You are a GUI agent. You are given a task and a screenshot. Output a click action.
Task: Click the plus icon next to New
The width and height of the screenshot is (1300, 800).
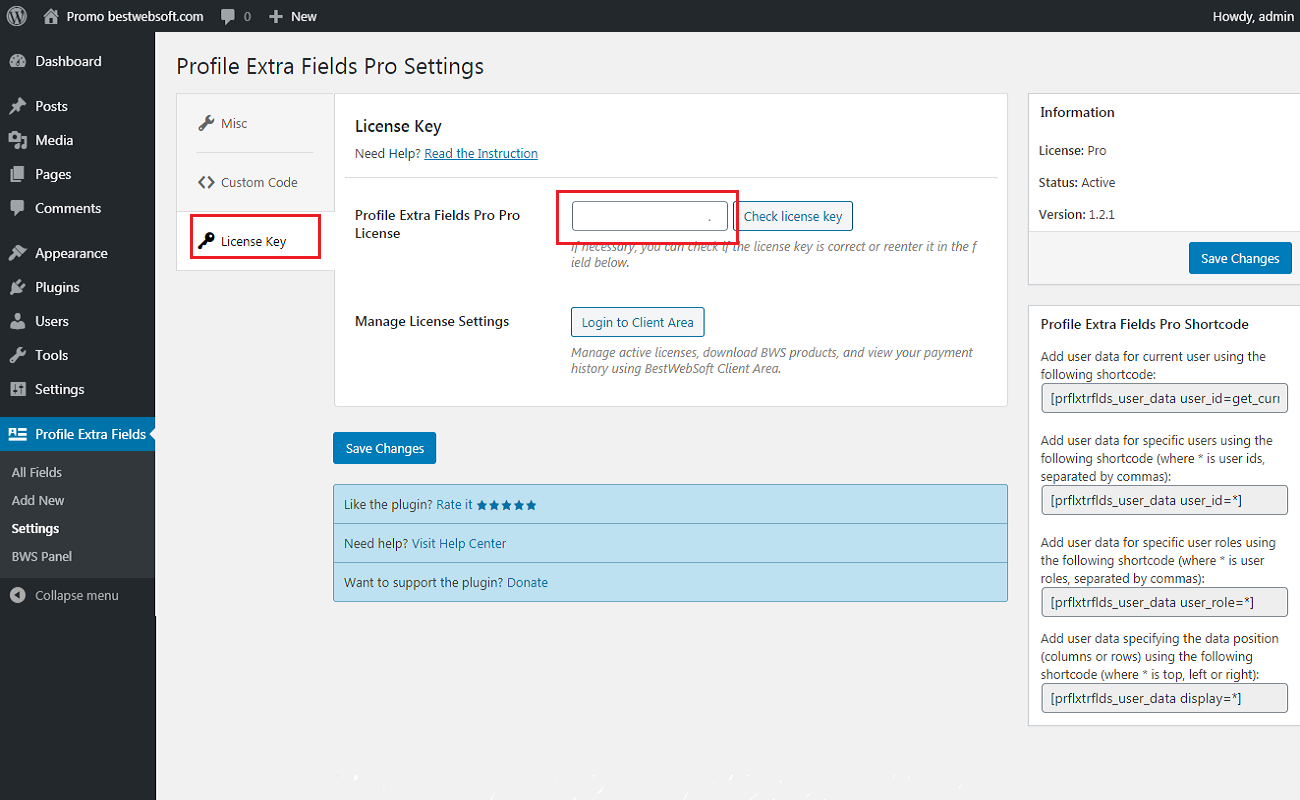[x=277, y=16]
